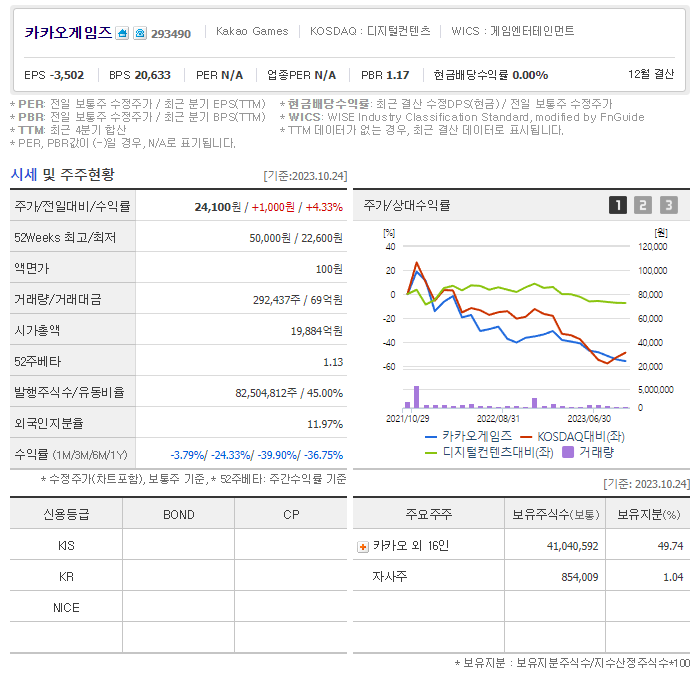The width and height of the screenshot is (695, 673).
Task: Expand the 카카오 외 16인 shareholder row
Action: point(363,547)
